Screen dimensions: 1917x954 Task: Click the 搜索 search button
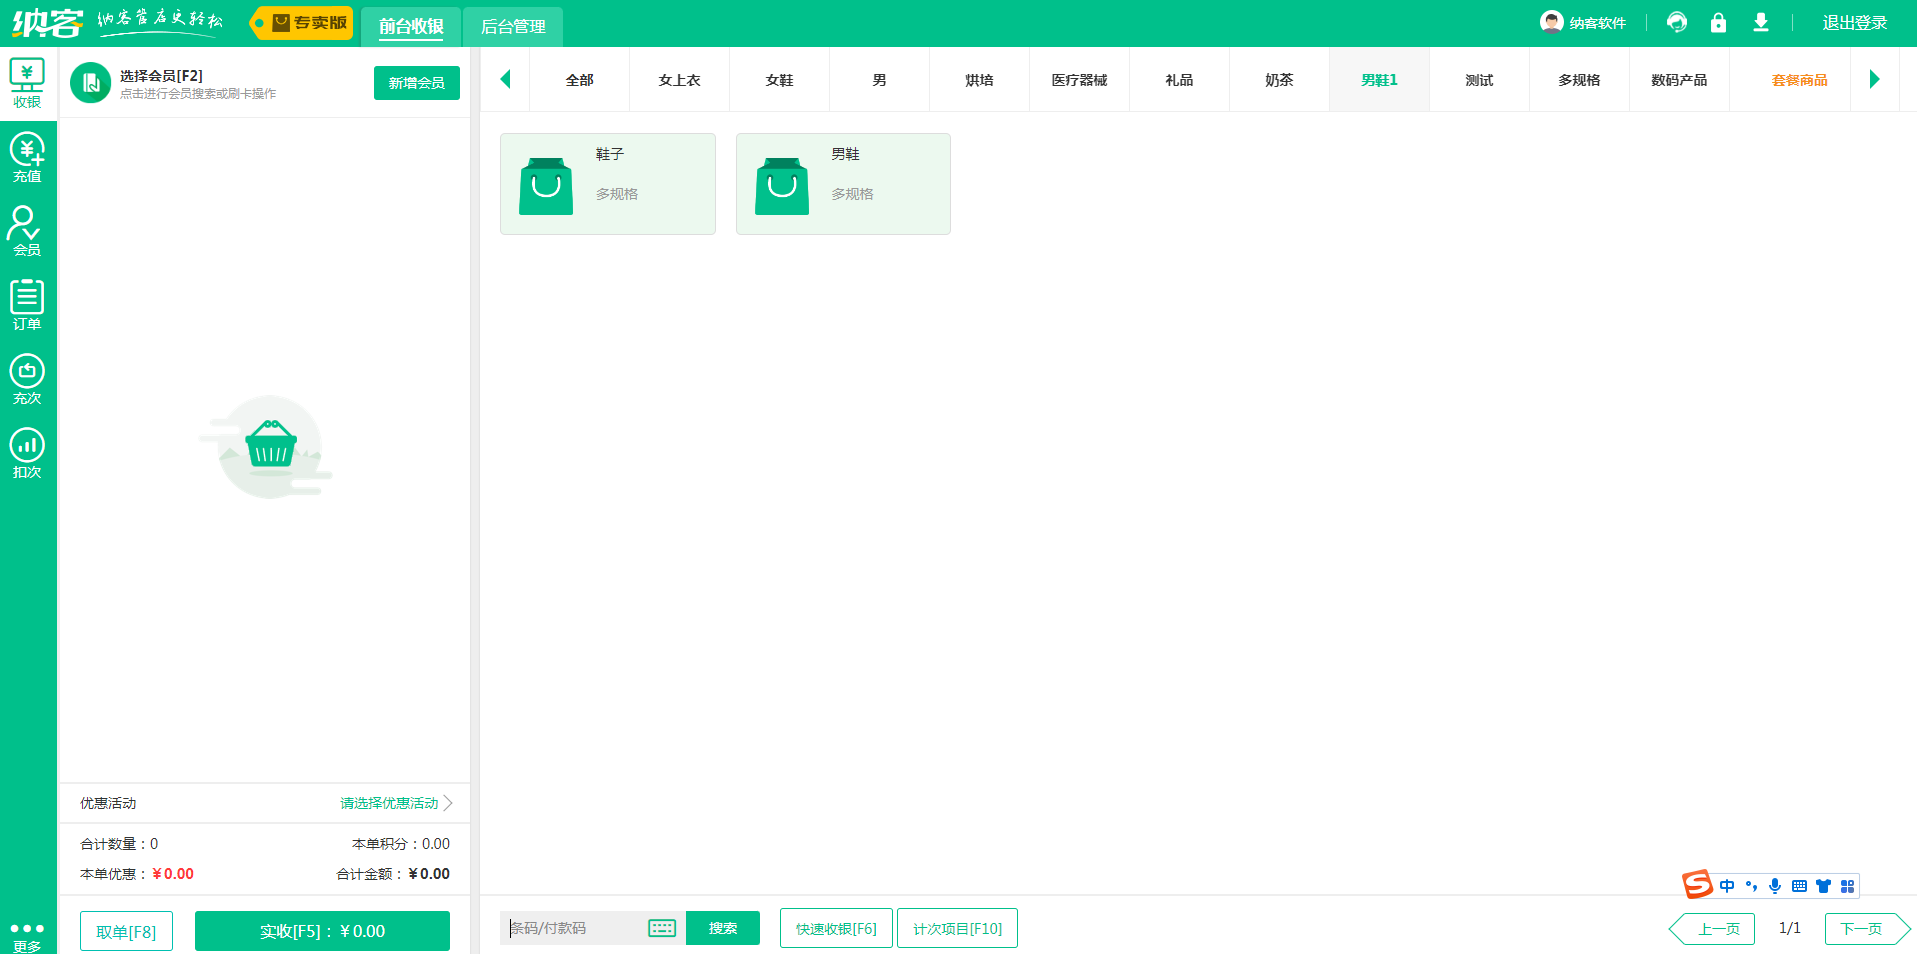pos(723,928)
